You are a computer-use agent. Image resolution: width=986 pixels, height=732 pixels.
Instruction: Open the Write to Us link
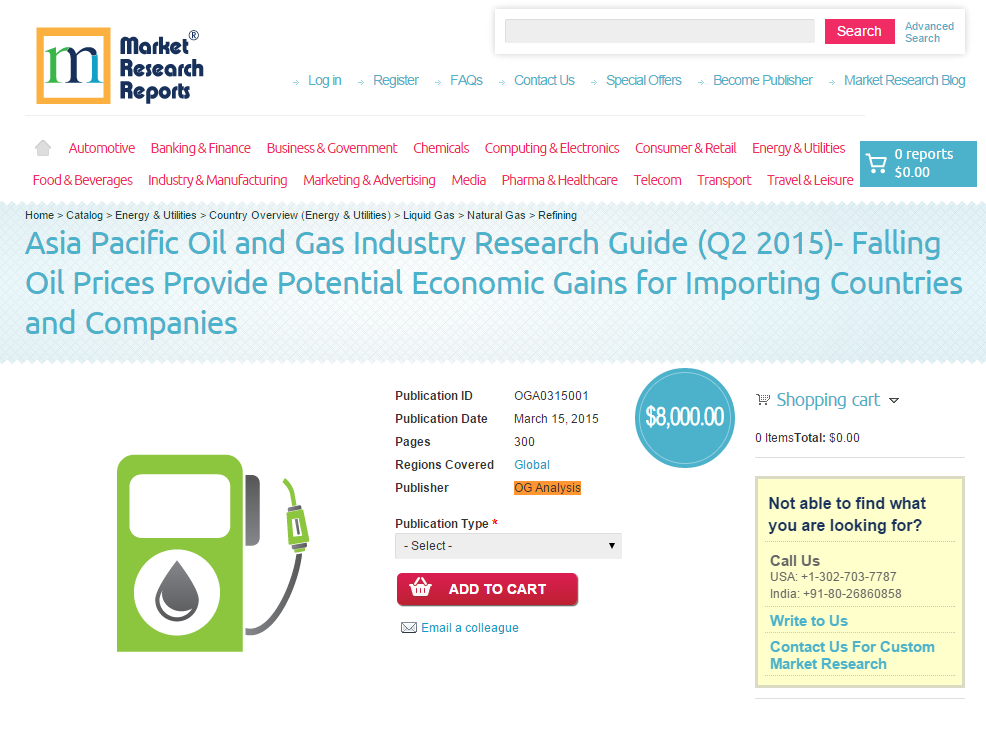pyautogui.click(x=808, y=620)
